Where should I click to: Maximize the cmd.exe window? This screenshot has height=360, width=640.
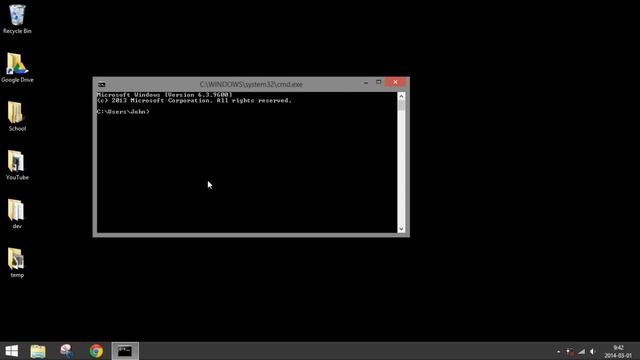click(x=378, y=82)
